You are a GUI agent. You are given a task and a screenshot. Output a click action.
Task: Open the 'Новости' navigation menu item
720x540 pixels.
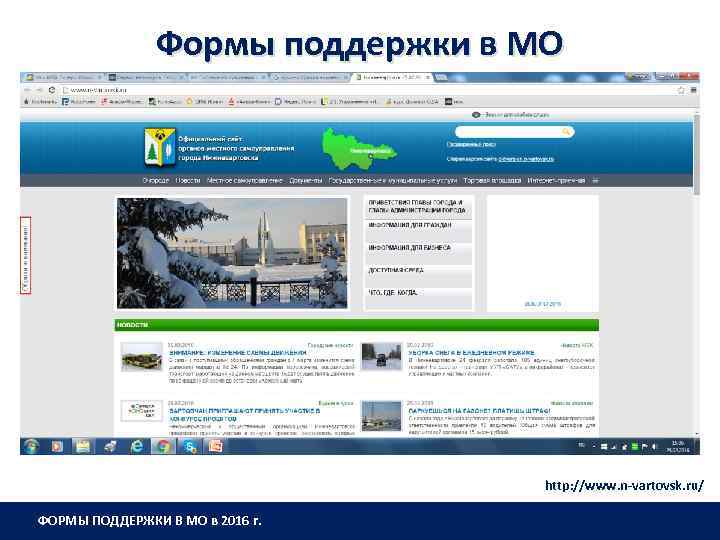coord(188,180)
